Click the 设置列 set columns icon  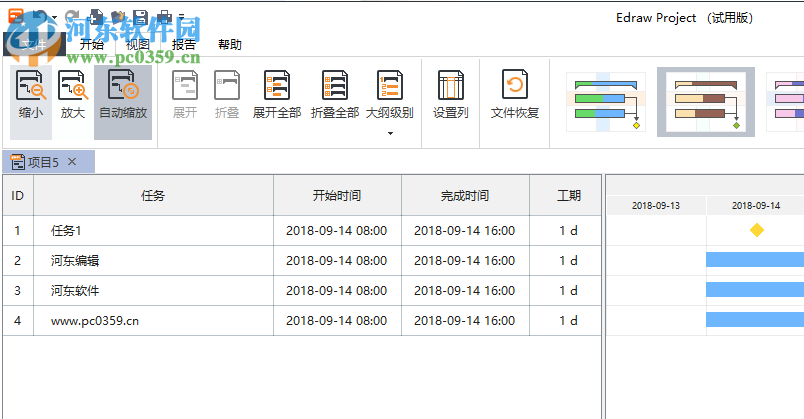tap(451, 85)
